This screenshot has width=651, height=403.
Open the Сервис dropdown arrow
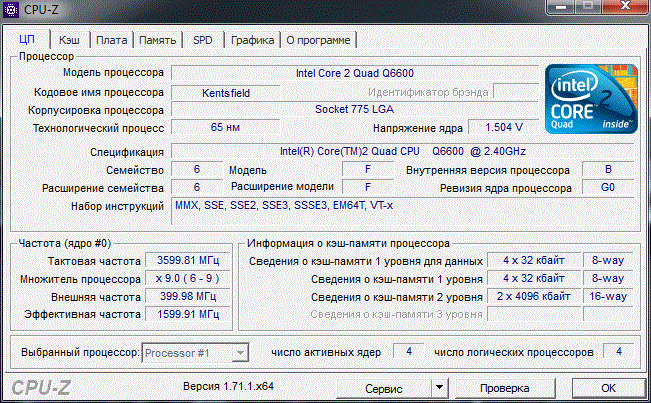tap(439, 388)
